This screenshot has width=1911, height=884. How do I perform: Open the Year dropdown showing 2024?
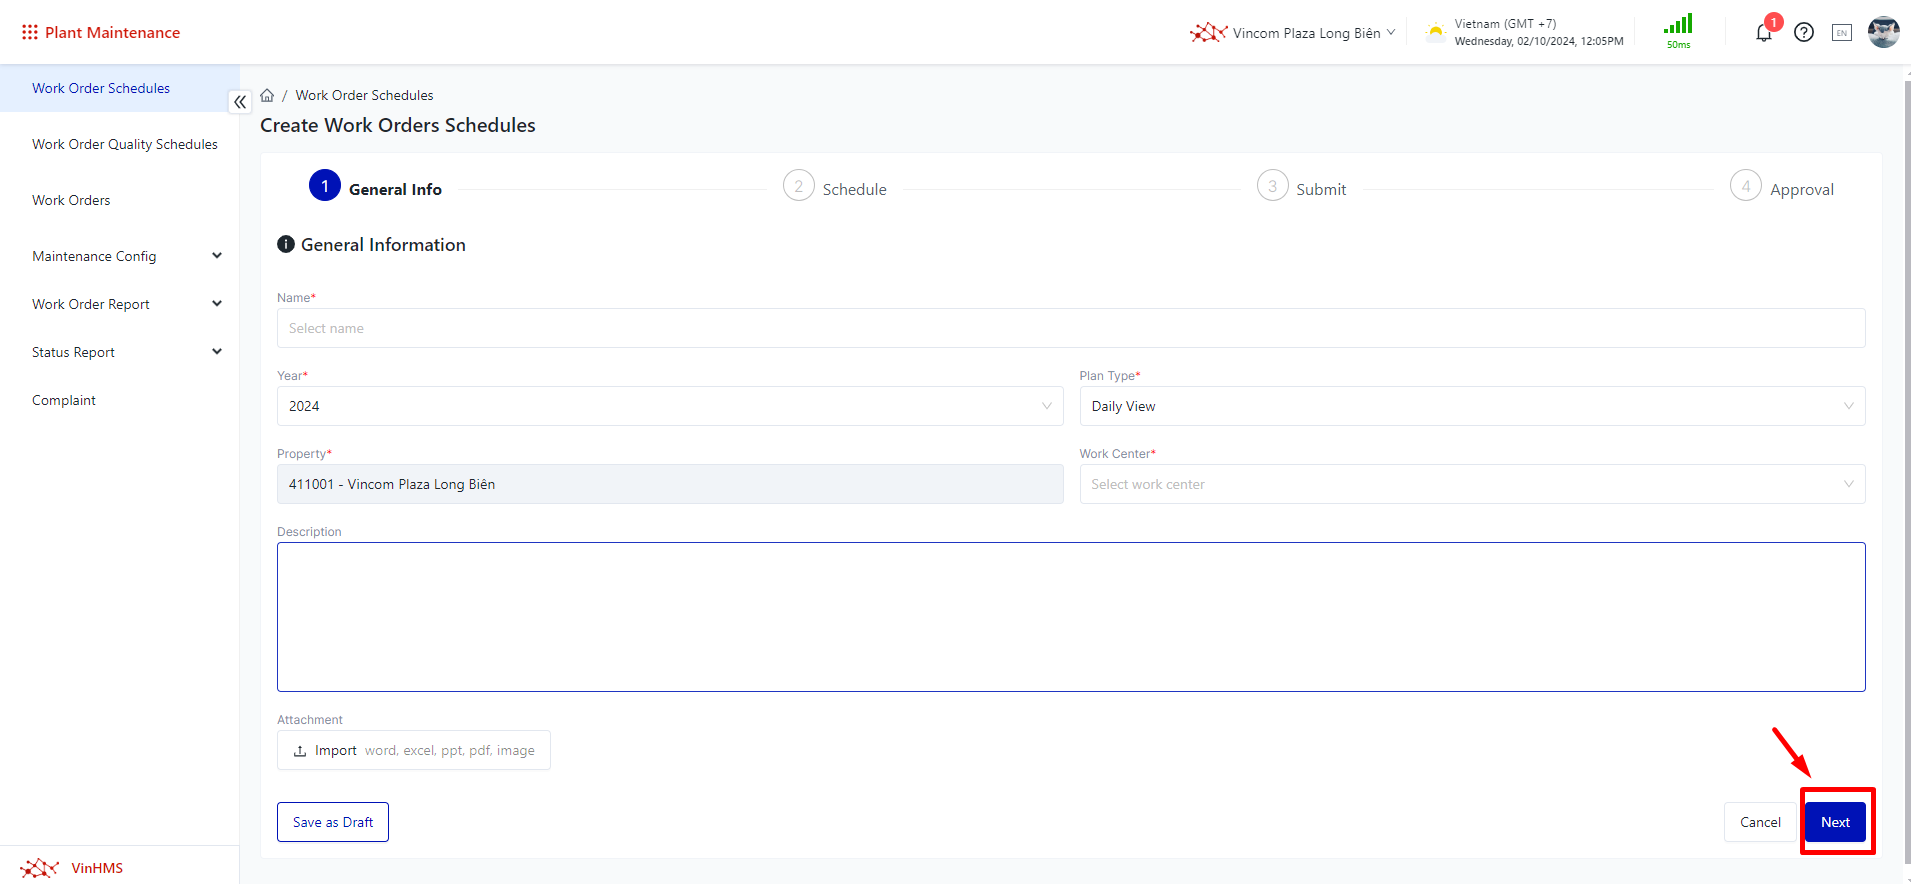(x=669, y=406)
